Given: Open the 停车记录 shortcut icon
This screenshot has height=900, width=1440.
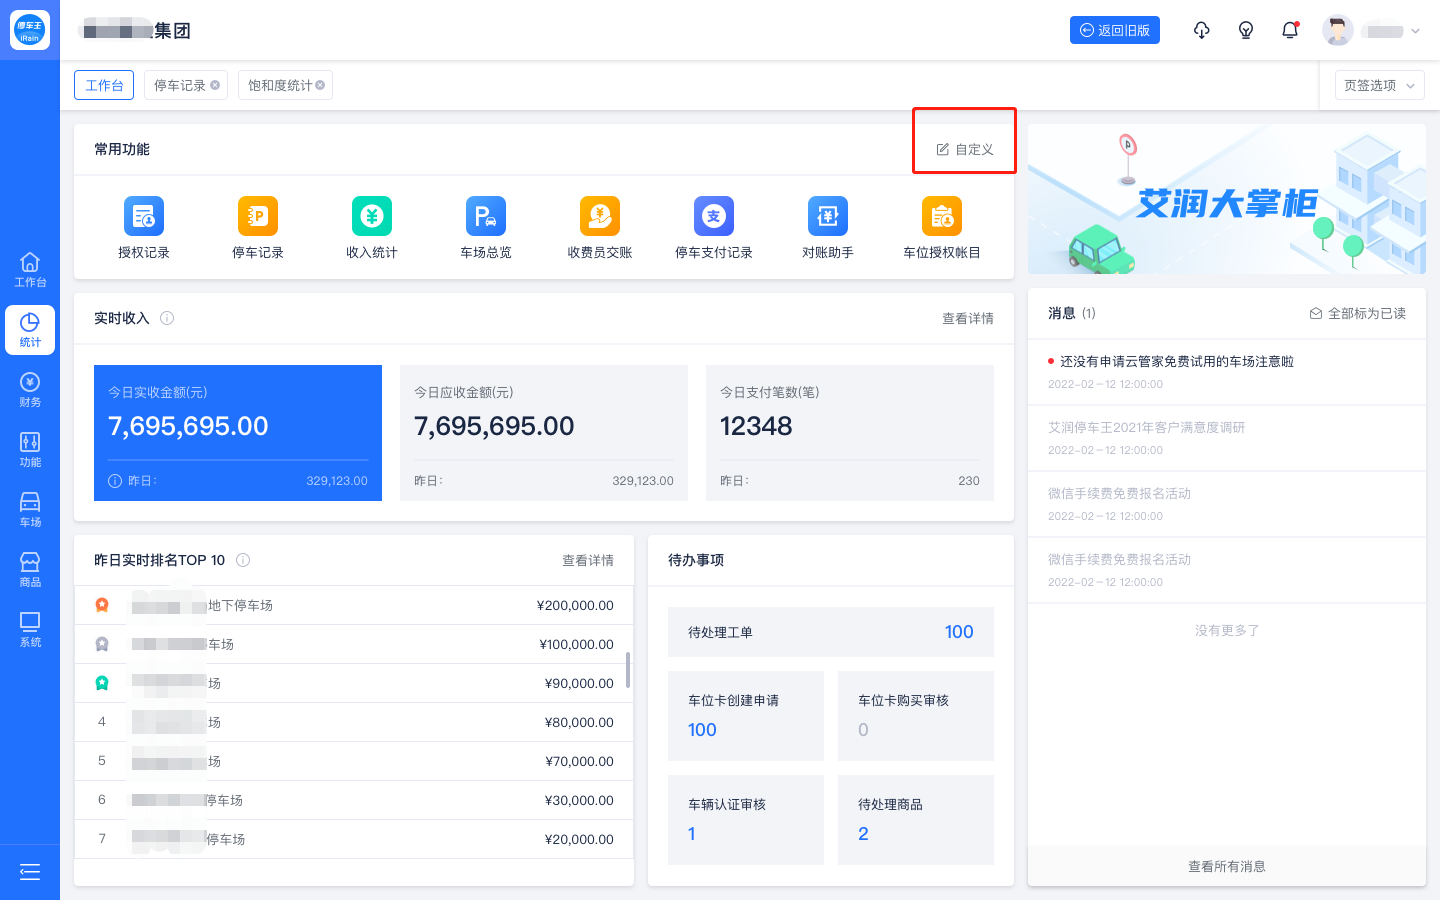Looking at the screenshot, I should click(x=258, y=216).
